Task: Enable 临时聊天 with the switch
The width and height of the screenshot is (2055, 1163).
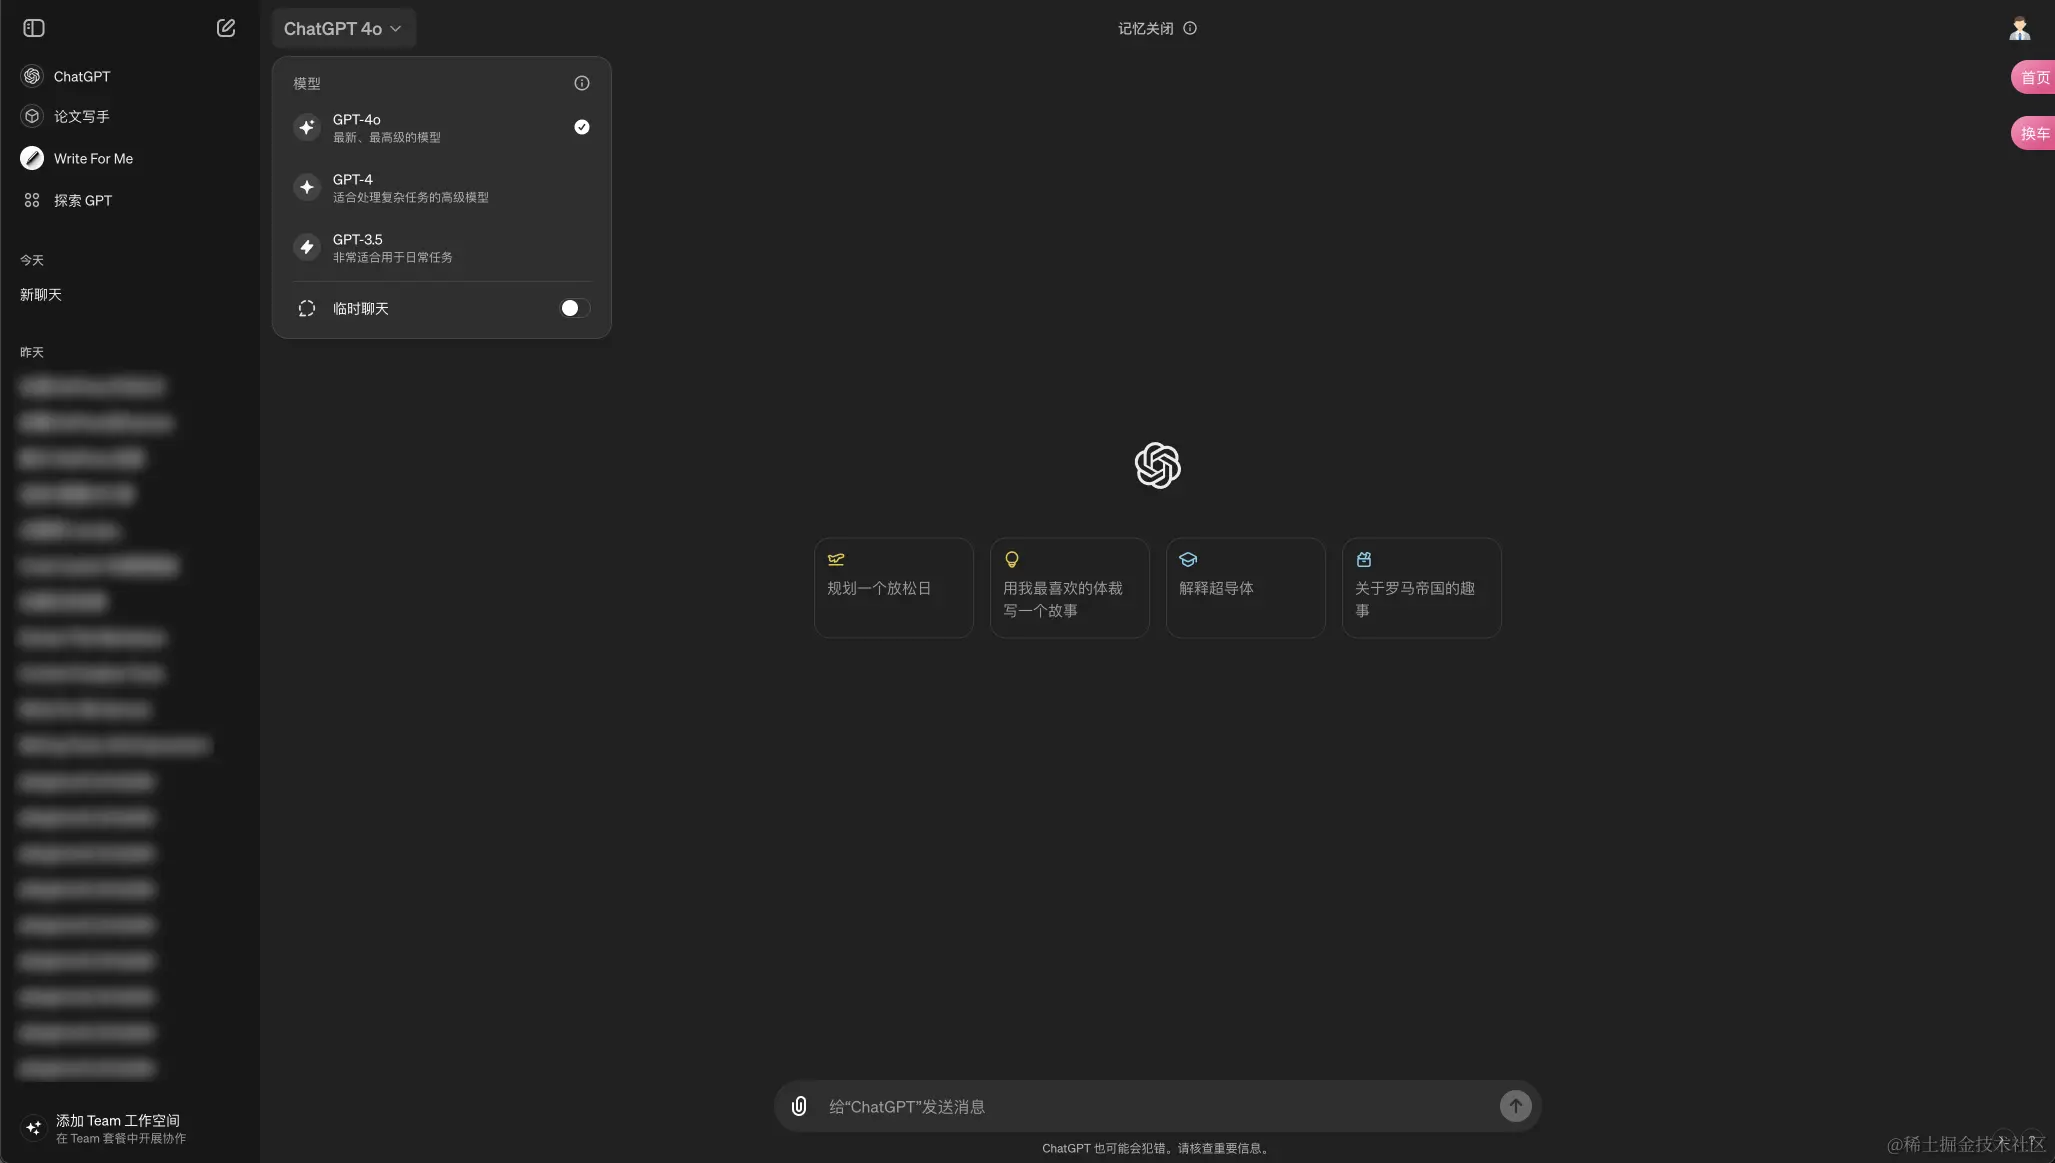Action: pos(572,308)
